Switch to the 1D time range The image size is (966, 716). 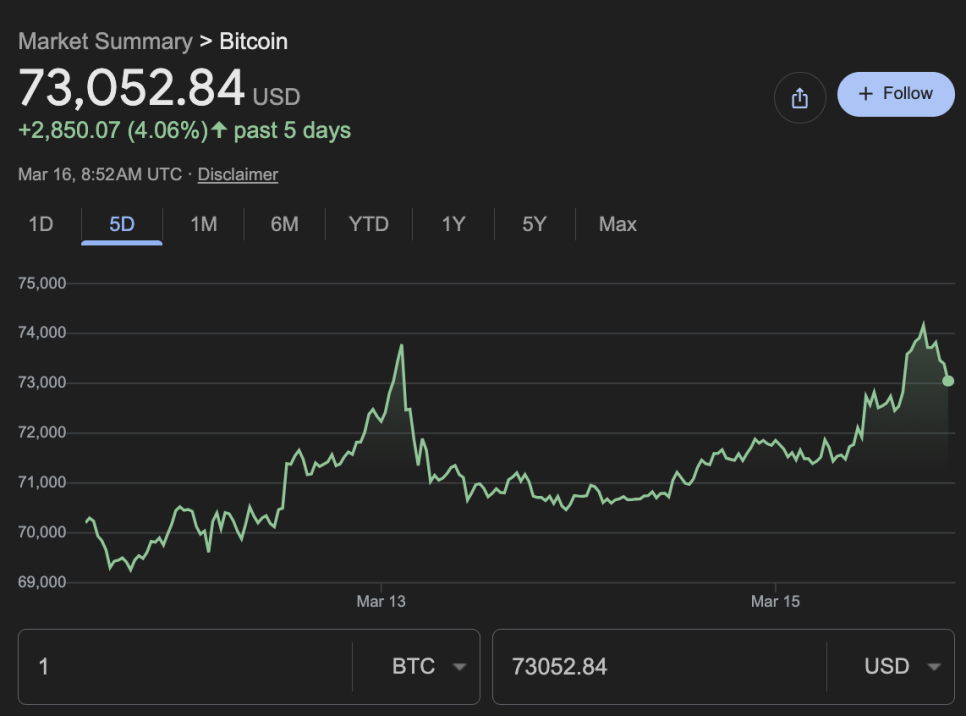[41, 224]
